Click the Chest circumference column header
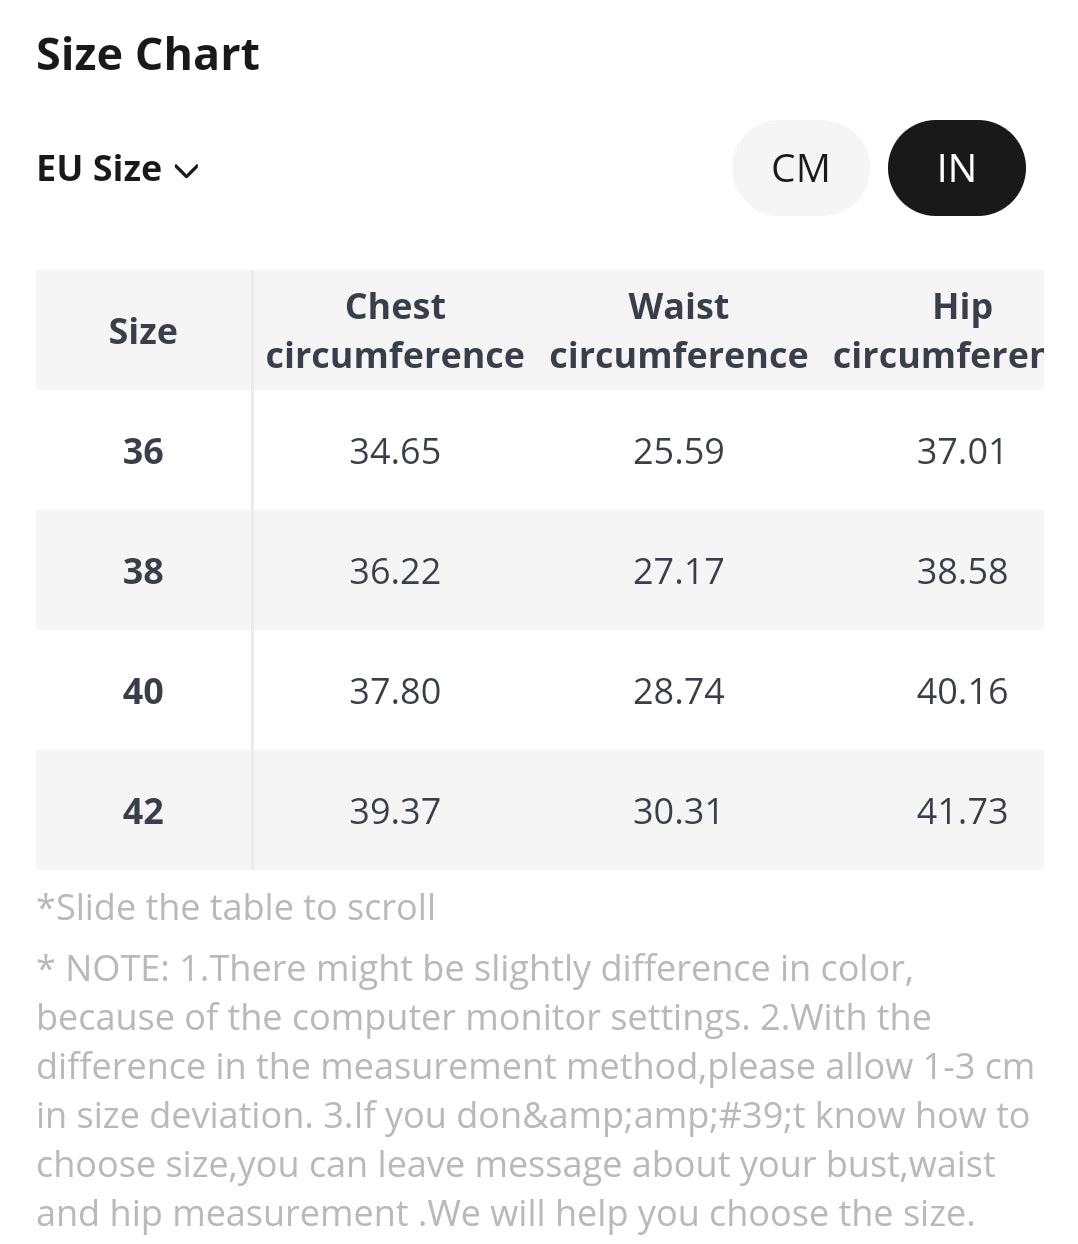 [x=395, y=330]
